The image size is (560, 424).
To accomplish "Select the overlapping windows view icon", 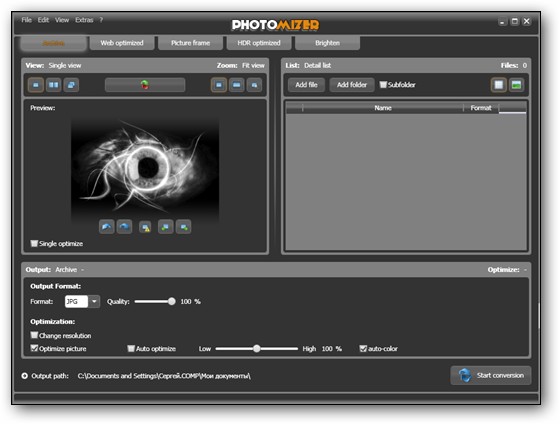I will point(71,85).
